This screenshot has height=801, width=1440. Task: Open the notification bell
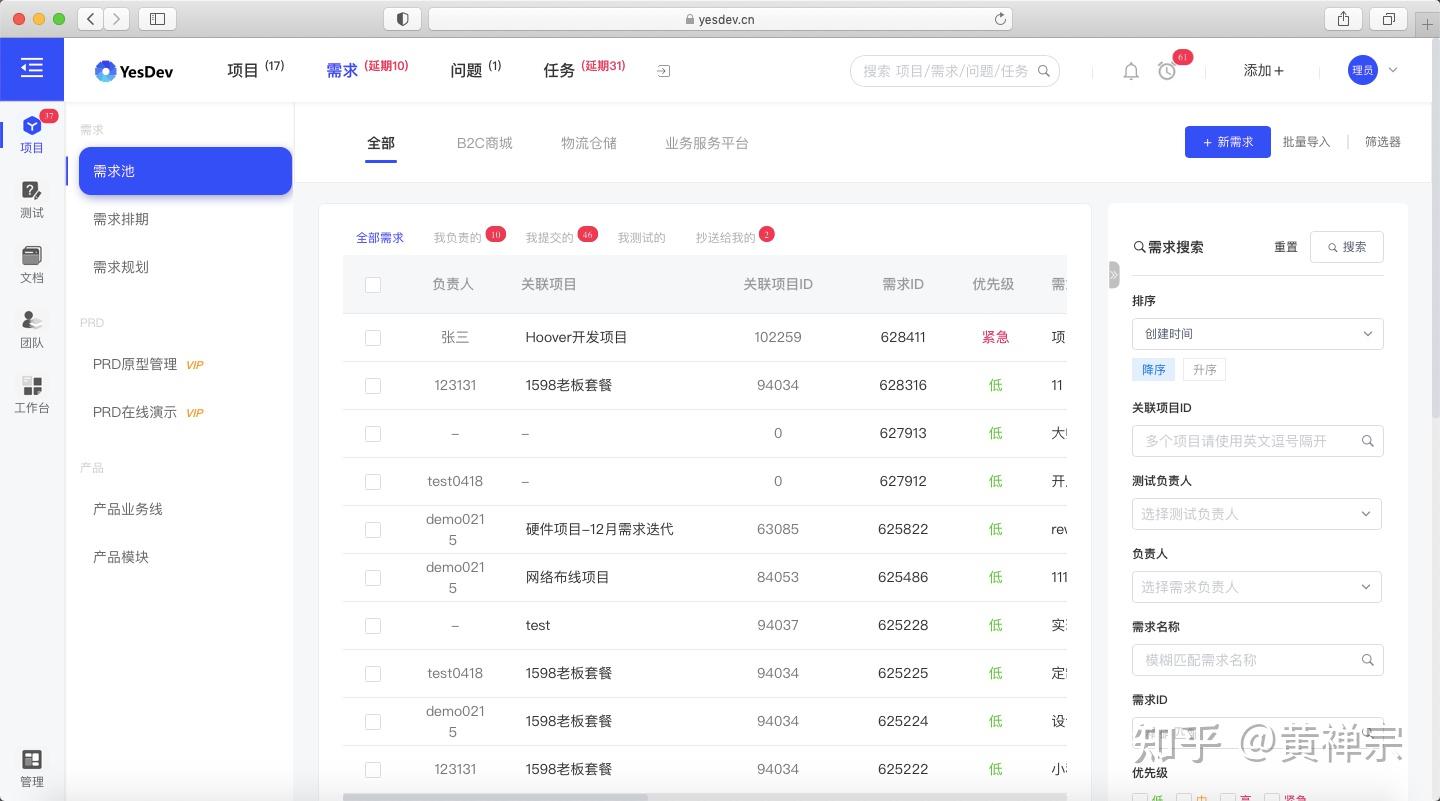point(1131,71)
